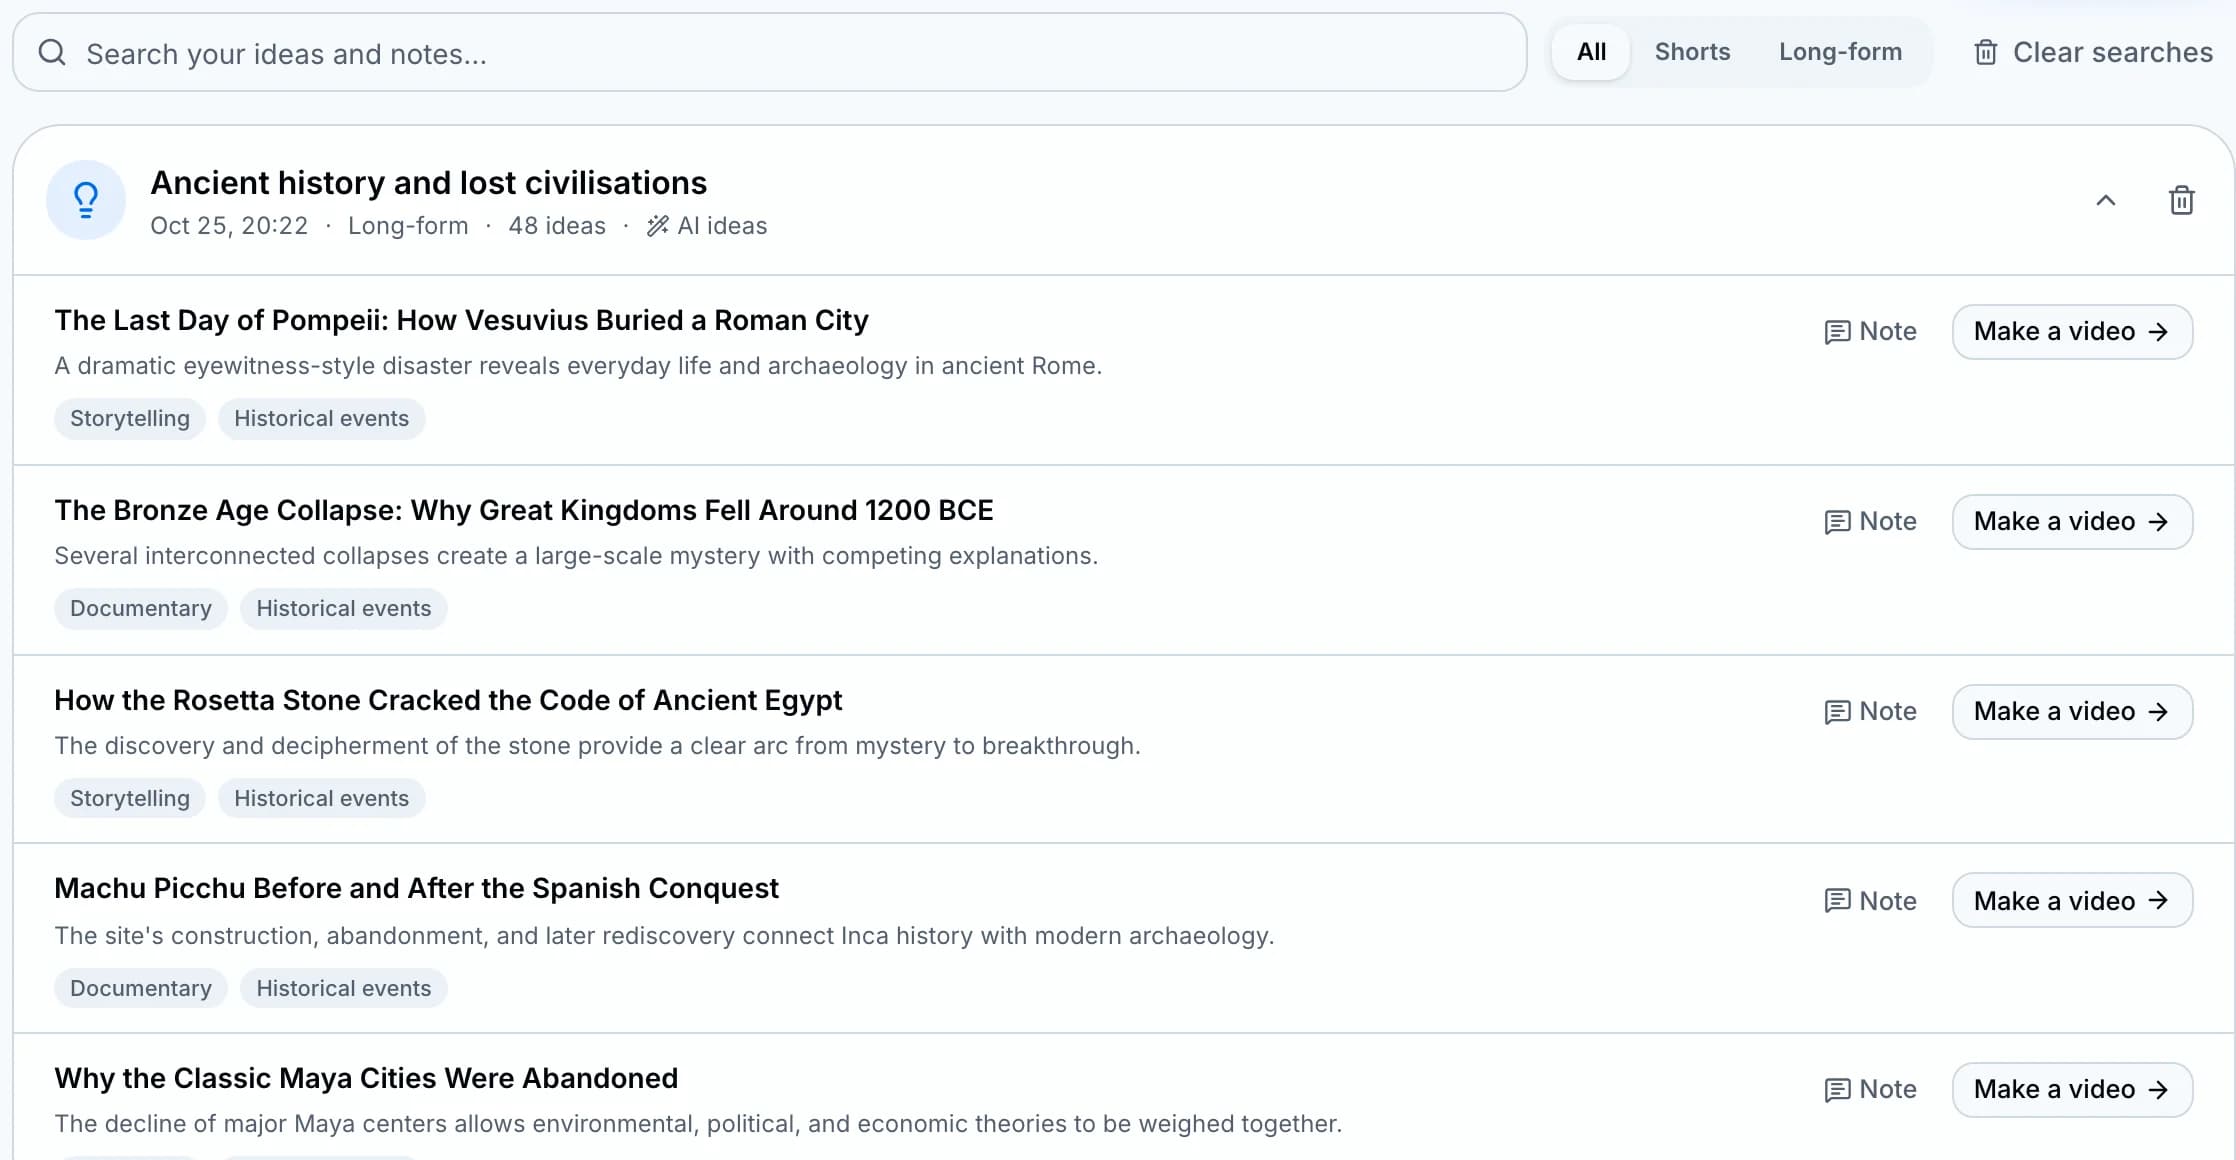
Task: Add a Note to the Classic Maya idea
Action: (x=1870, y=1089)
